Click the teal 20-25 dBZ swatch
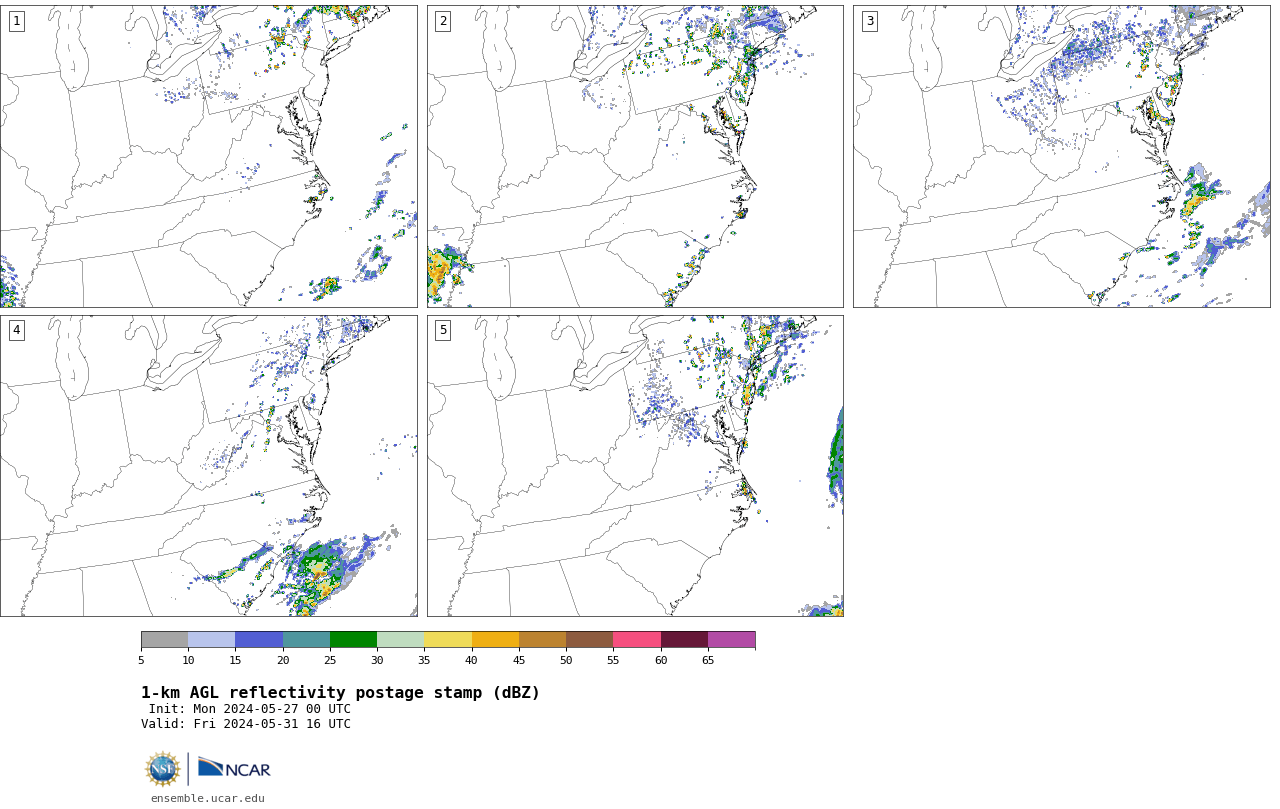This screenshot has height=809, width=1280. pos(306,640)
